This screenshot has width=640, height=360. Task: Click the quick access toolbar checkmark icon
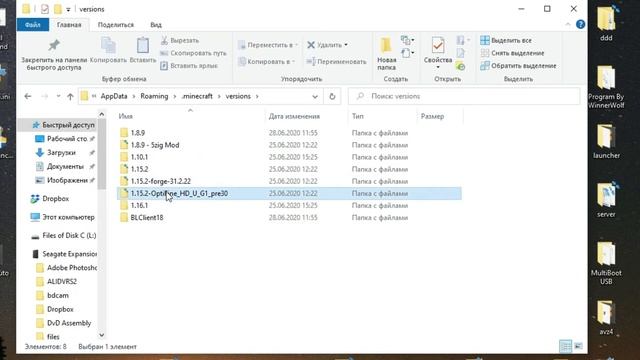44,9
